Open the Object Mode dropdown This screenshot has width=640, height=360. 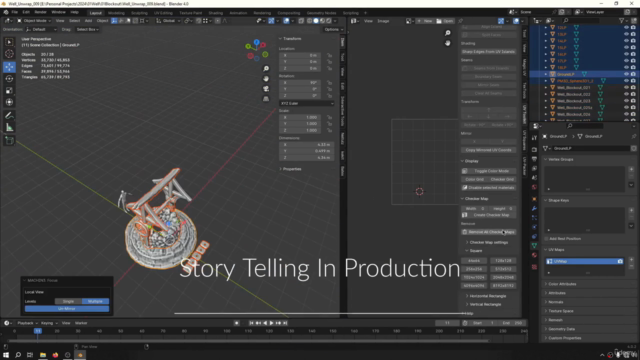point(34,21)
